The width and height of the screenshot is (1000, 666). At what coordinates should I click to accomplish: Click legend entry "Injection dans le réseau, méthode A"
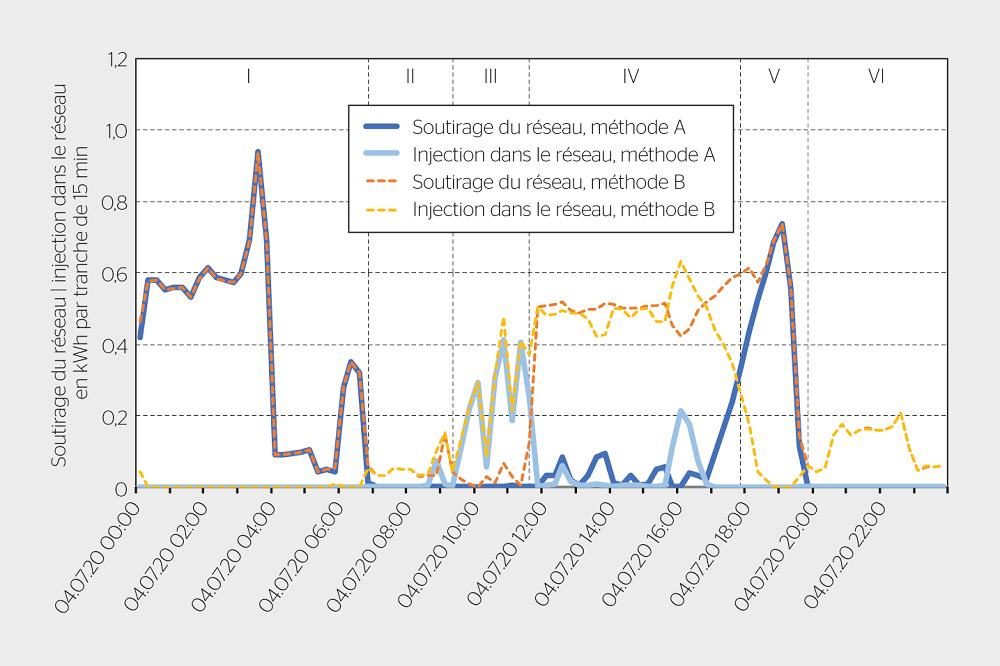[x=563, y=155]
